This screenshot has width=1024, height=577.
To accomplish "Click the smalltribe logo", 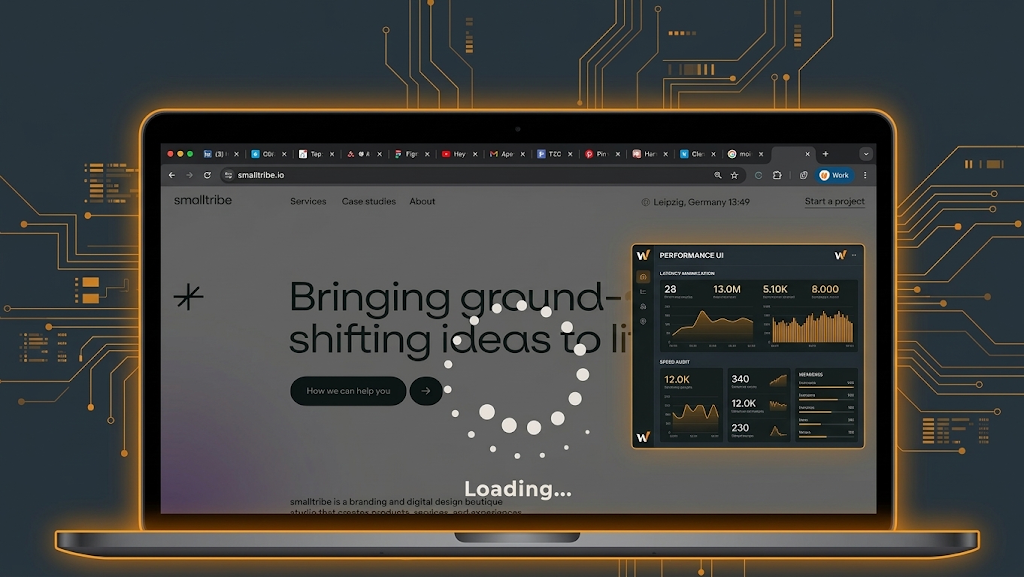I will [203, 200].
